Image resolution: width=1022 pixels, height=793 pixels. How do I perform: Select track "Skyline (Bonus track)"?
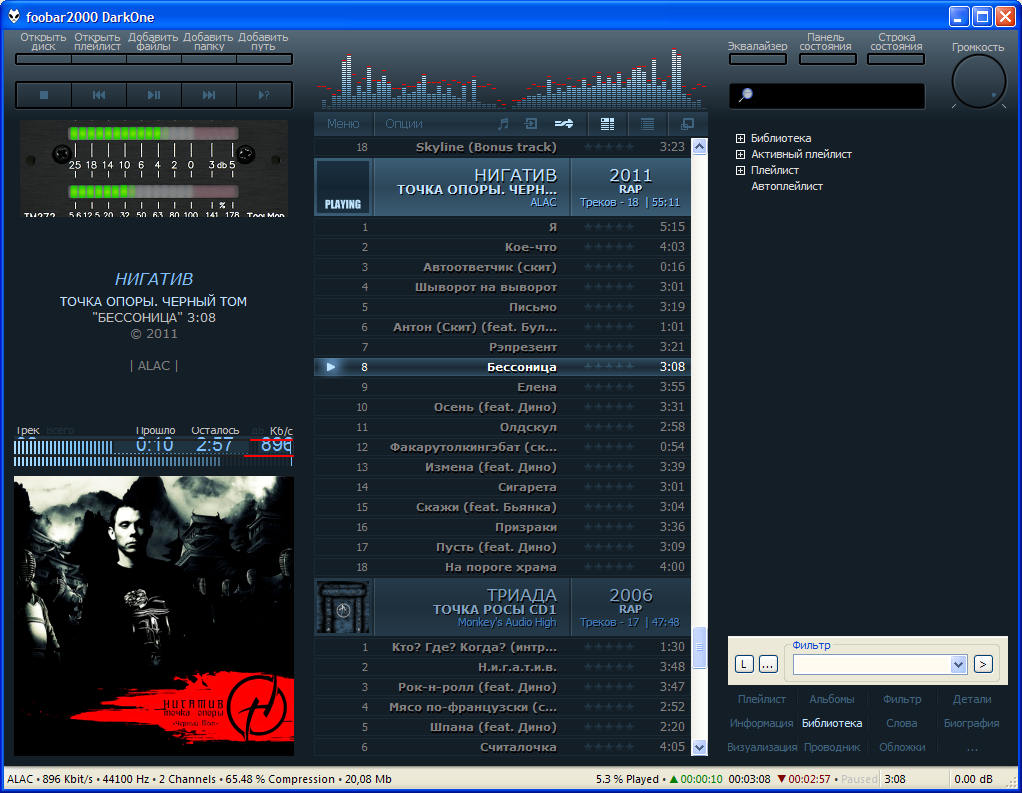pyautogui.click(x=502, y=147)
